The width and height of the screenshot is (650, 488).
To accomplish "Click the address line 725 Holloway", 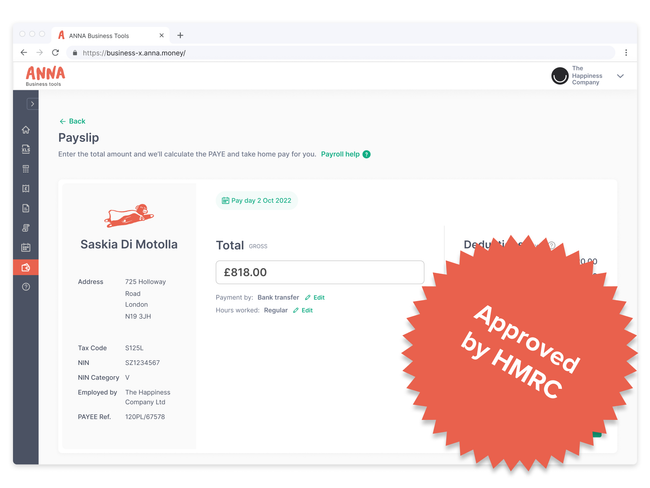I will (x=146, y=282).
